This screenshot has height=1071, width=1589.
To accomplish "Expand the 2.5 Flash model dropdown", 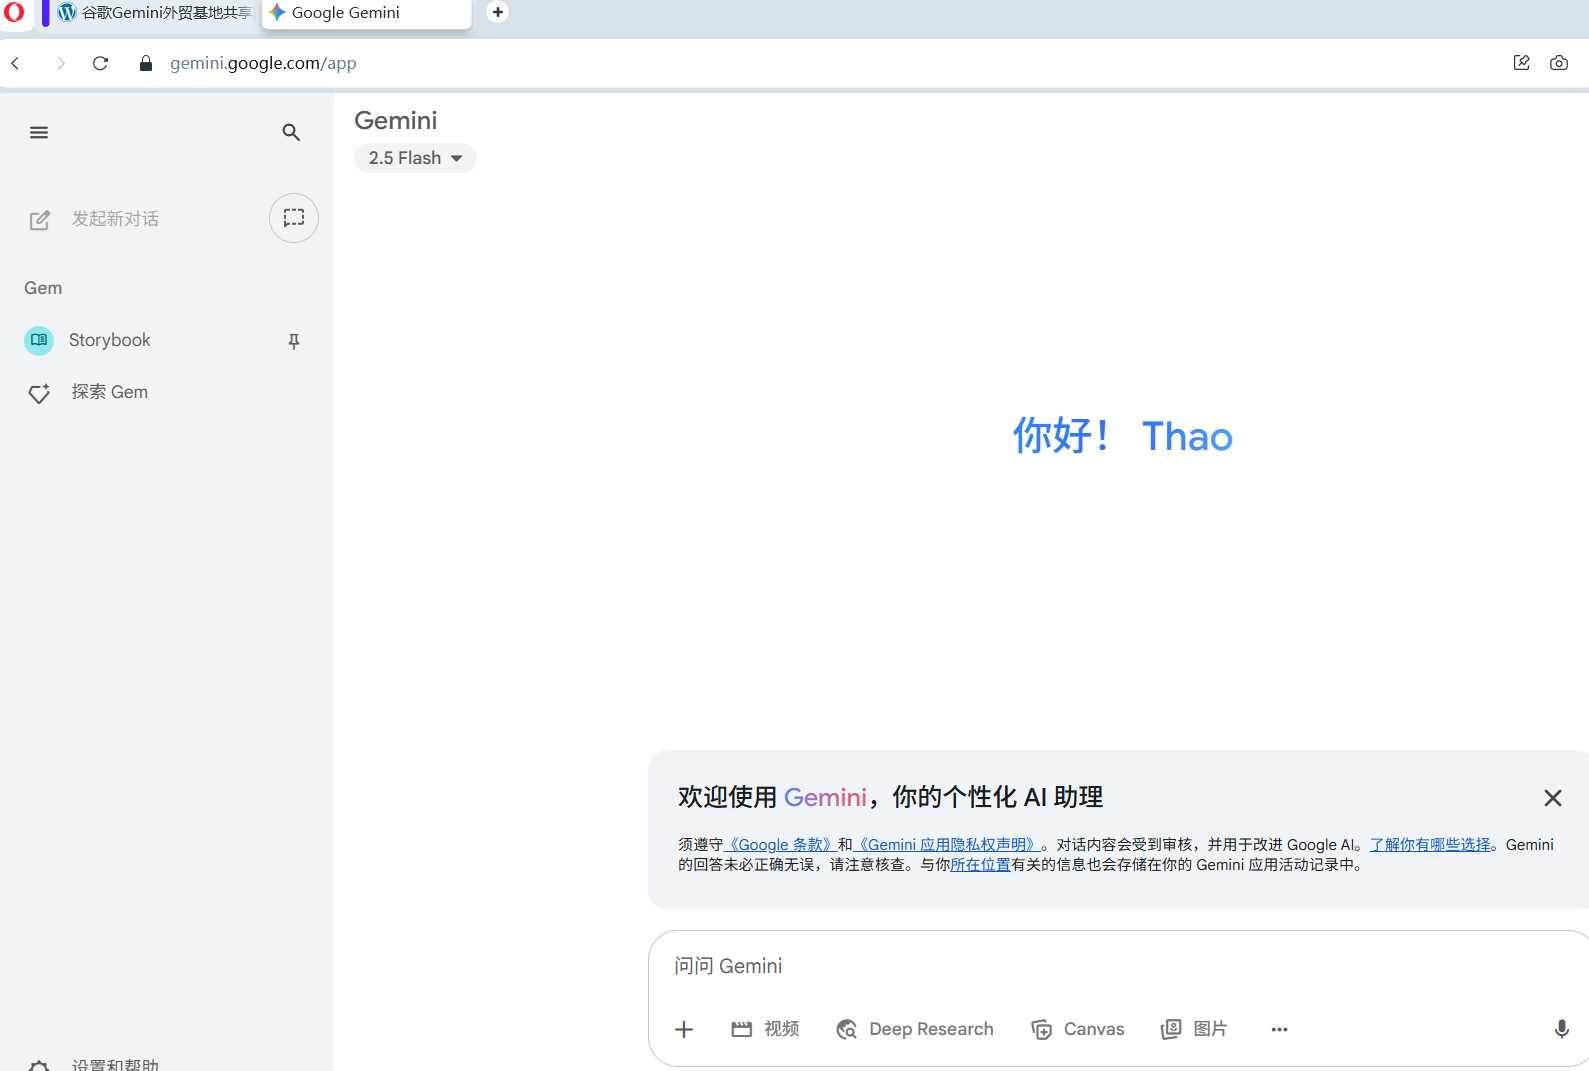I will click(415, 158).
